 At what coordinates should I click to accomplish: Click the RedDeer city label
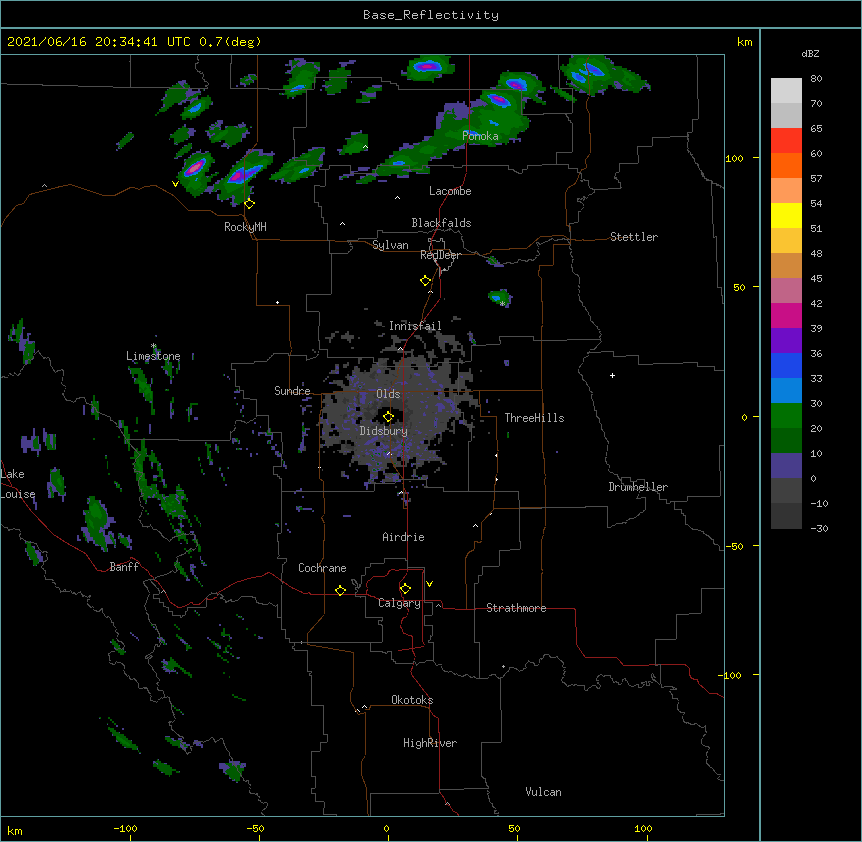coord(440,255)
